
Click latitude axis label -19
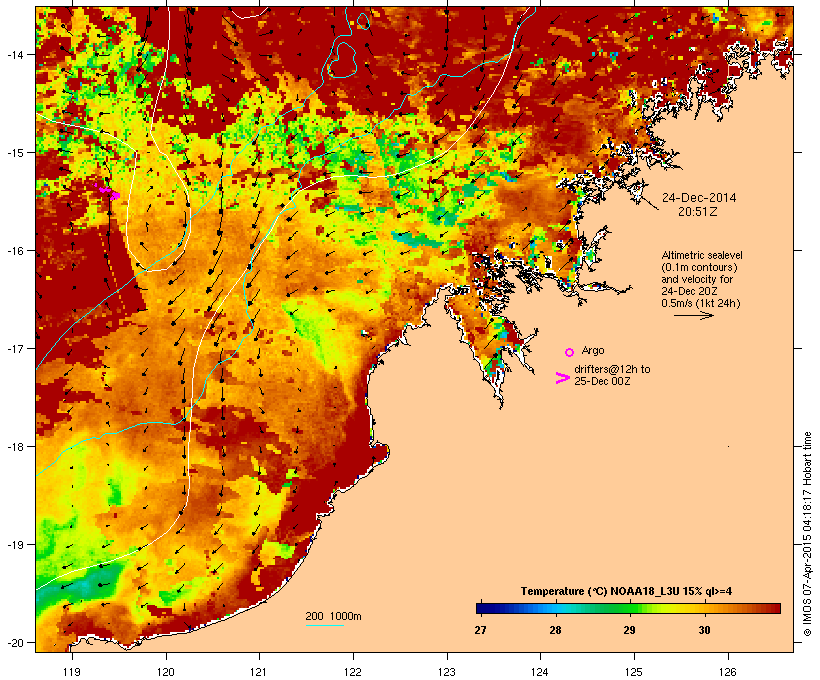[x=14, y=545]
